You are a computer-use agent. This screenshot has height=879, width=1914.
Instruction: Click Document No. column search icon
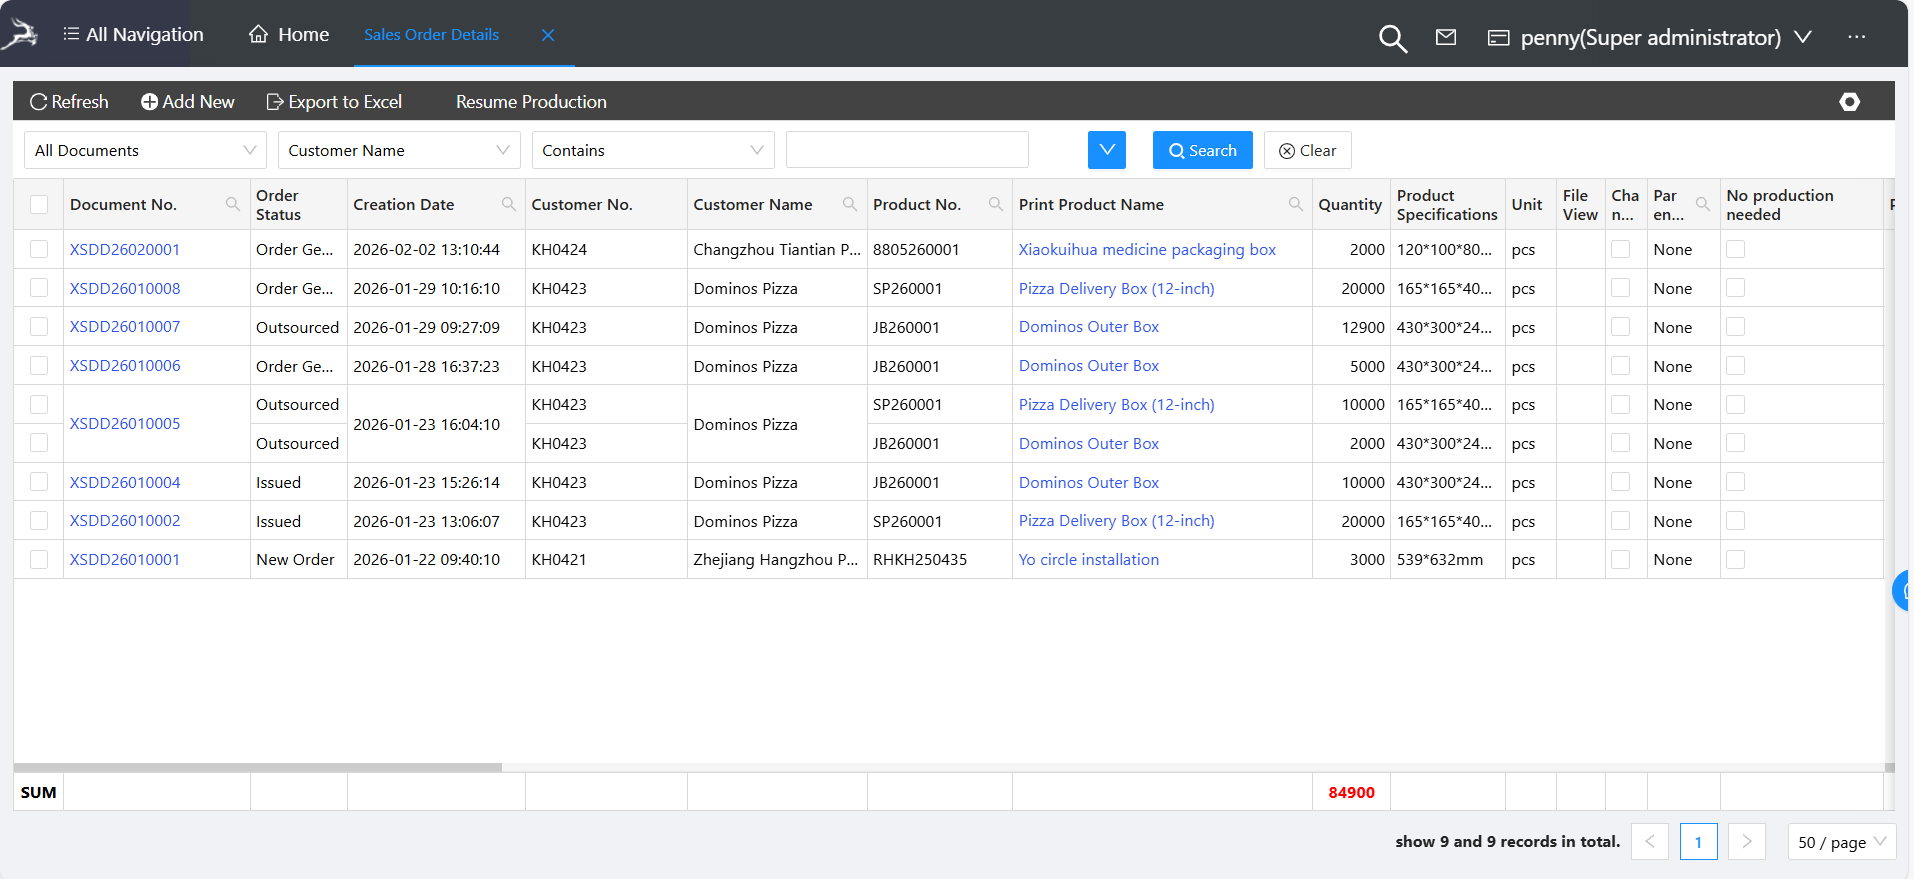point(233,204)
